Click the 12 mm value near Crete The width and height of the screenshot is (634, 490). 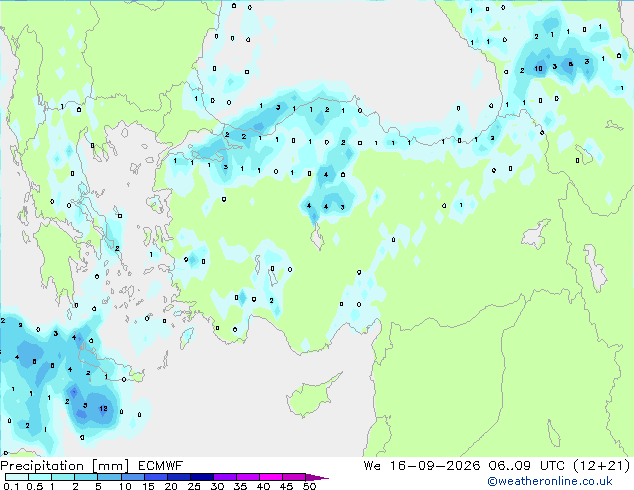point(104,409)
